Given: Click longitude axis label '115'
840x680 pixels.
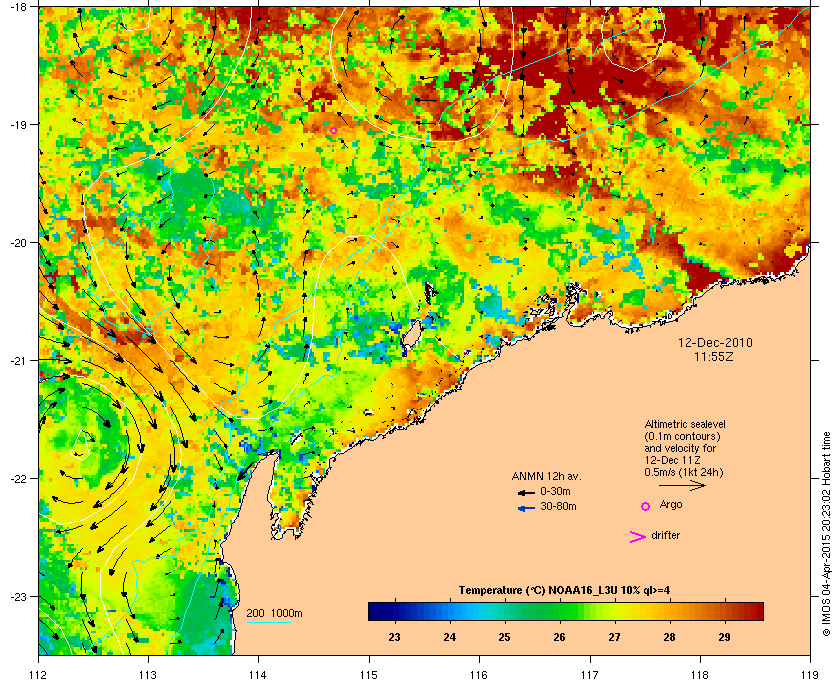Looking at the screenshot, I should click(369, 675).
